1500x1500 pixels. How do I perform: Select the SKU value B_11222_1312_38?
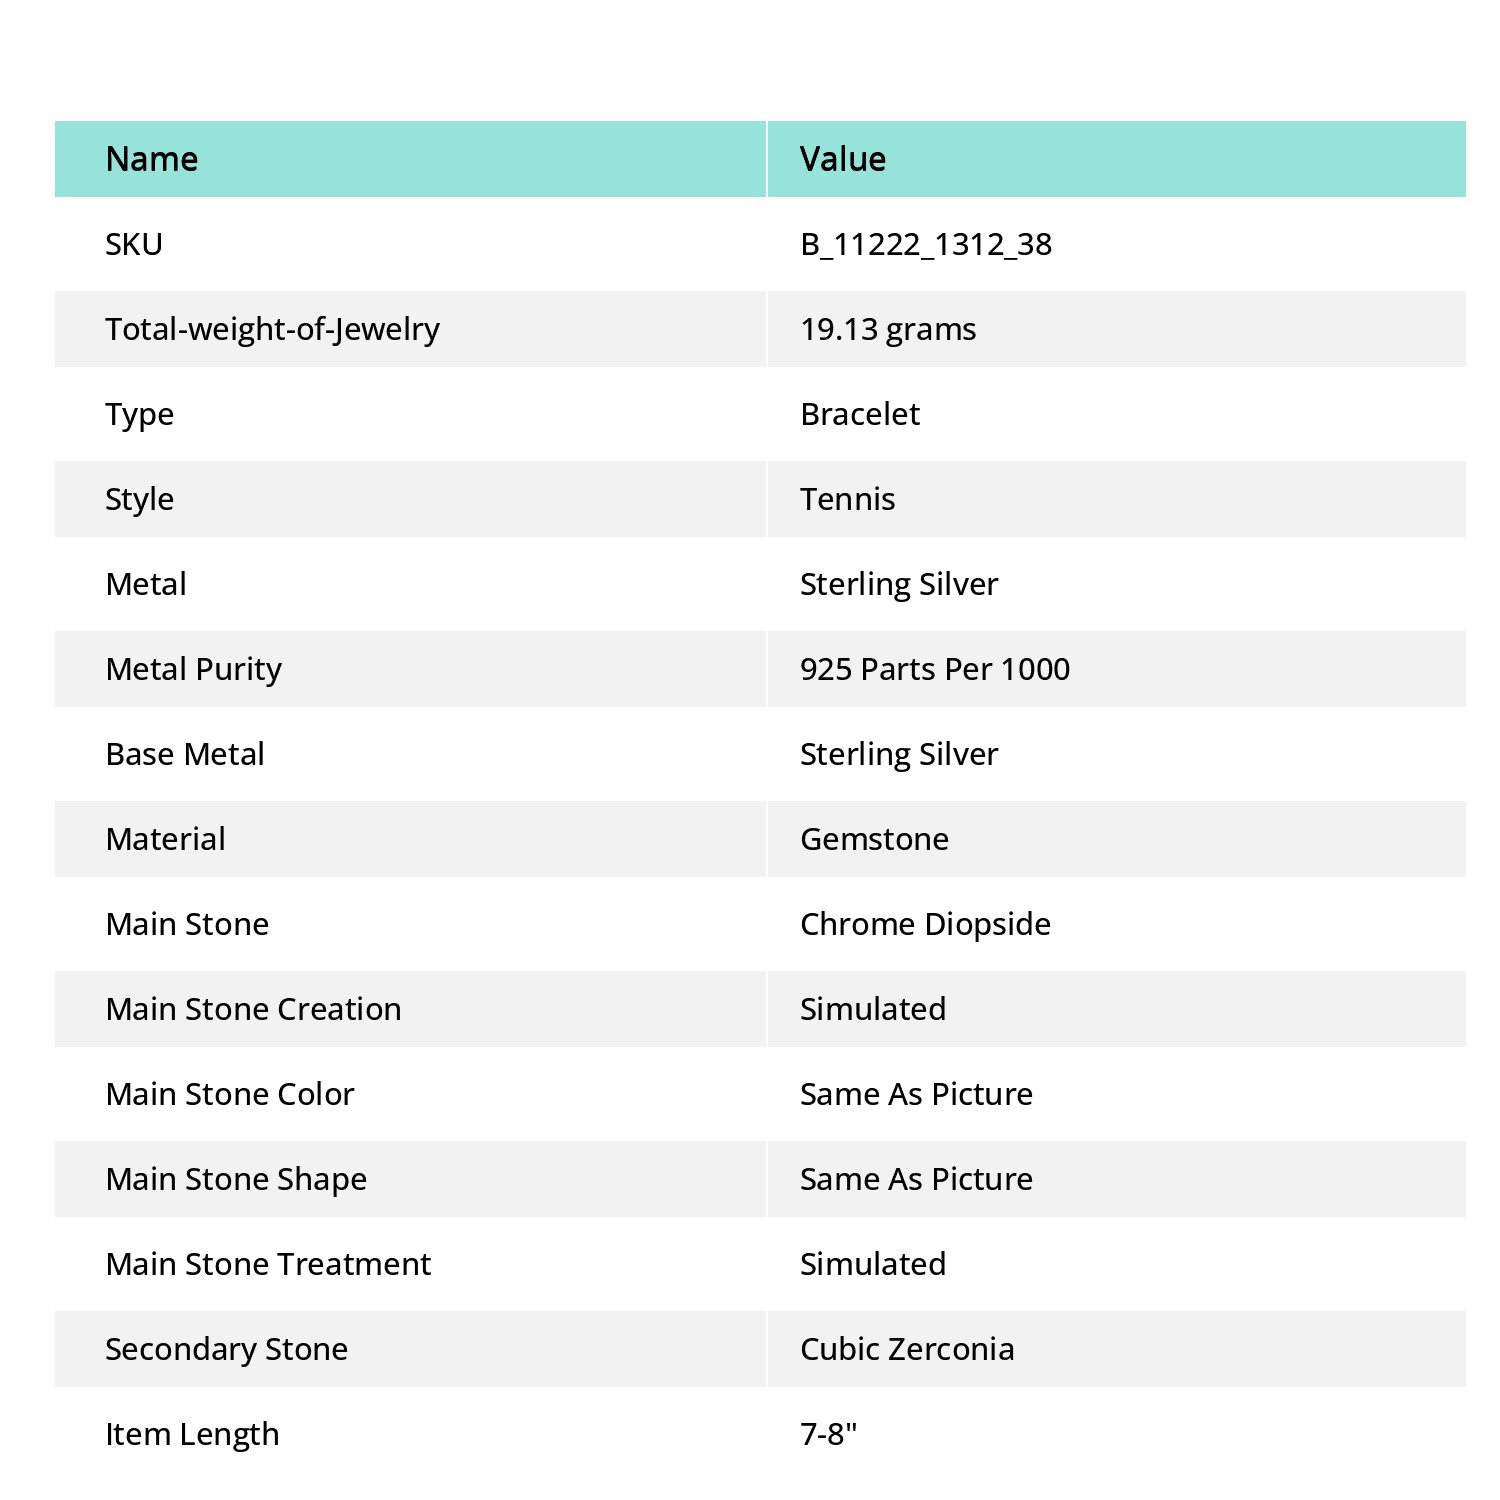click(x=926, y=245)
